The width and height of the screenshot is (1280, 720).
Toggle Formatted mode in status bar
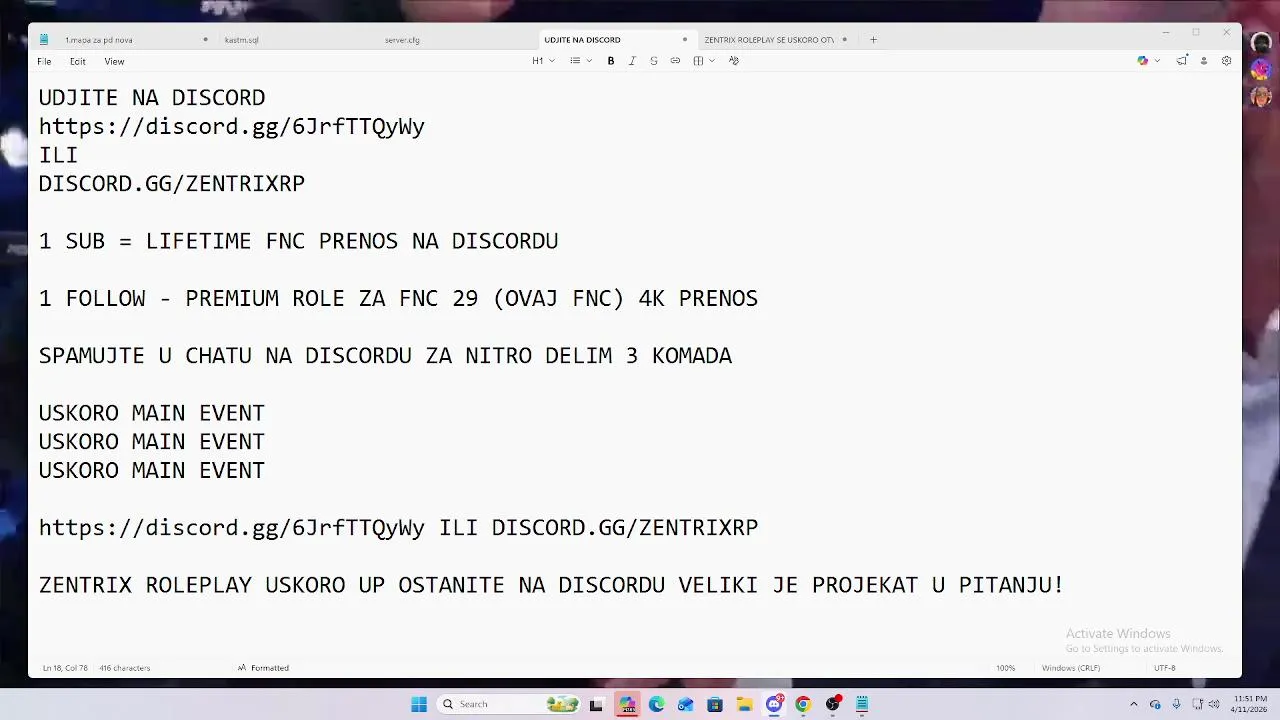264,668
